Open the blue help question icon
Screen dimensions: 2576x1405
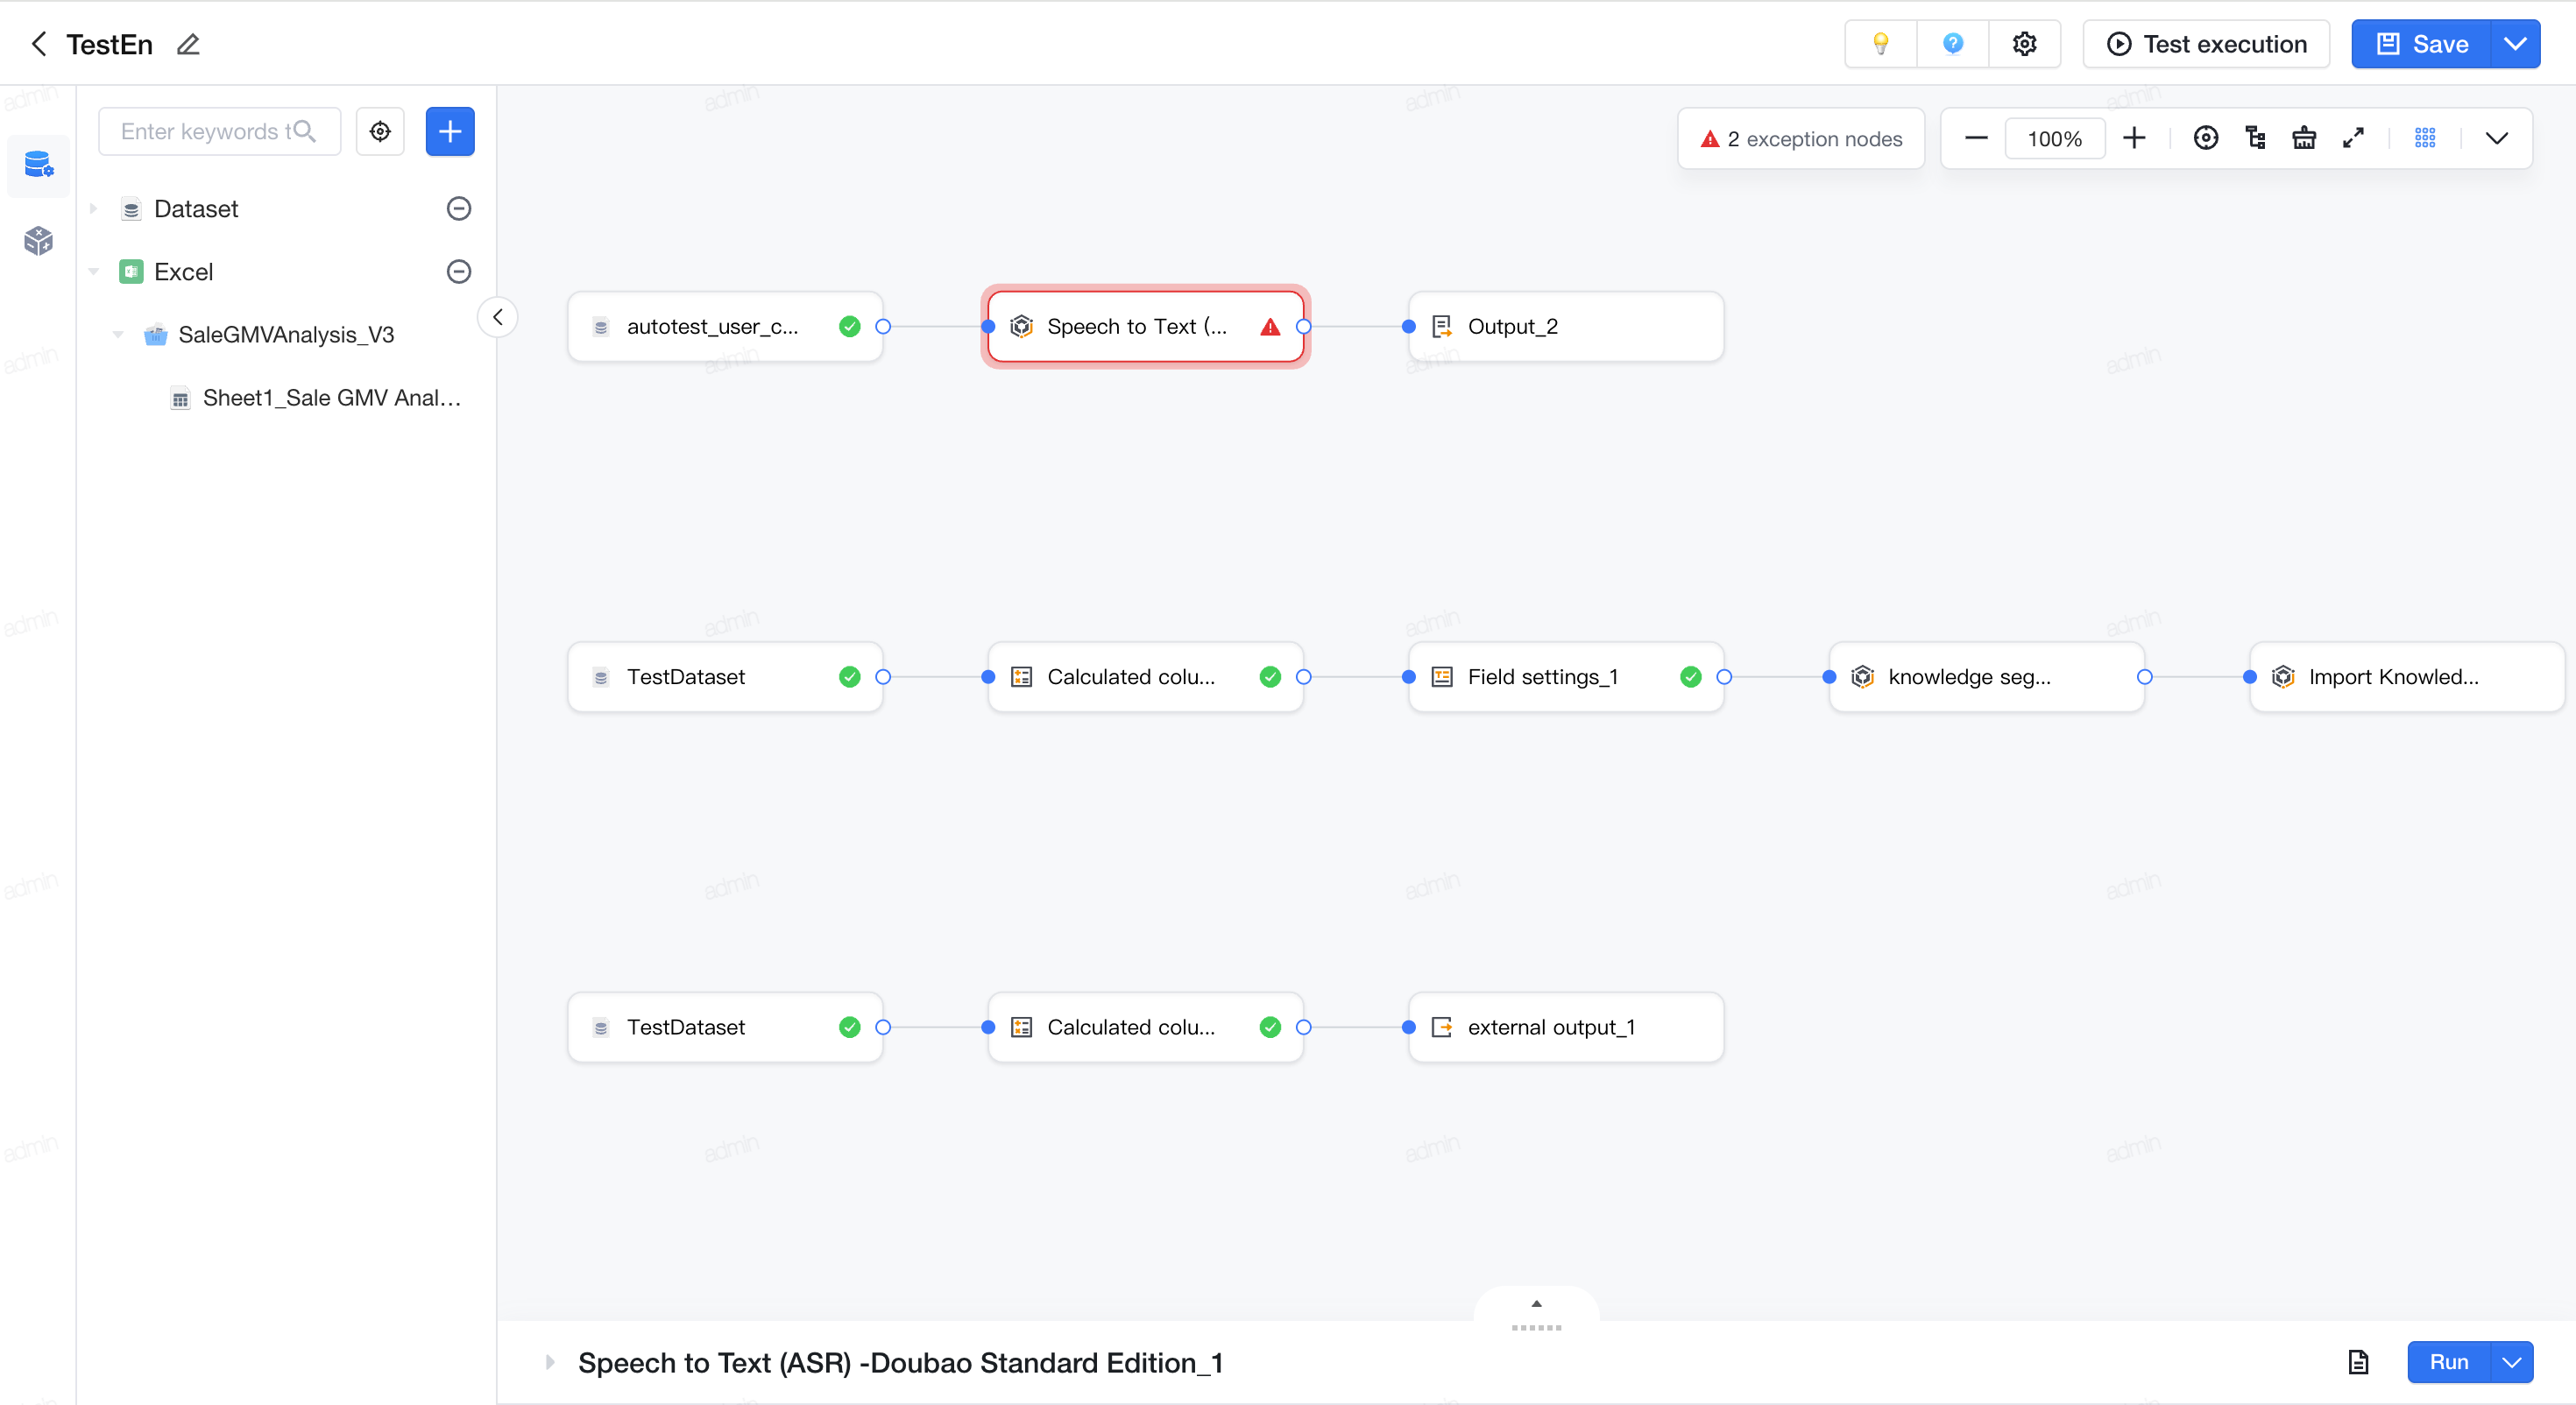(1952, 44)
